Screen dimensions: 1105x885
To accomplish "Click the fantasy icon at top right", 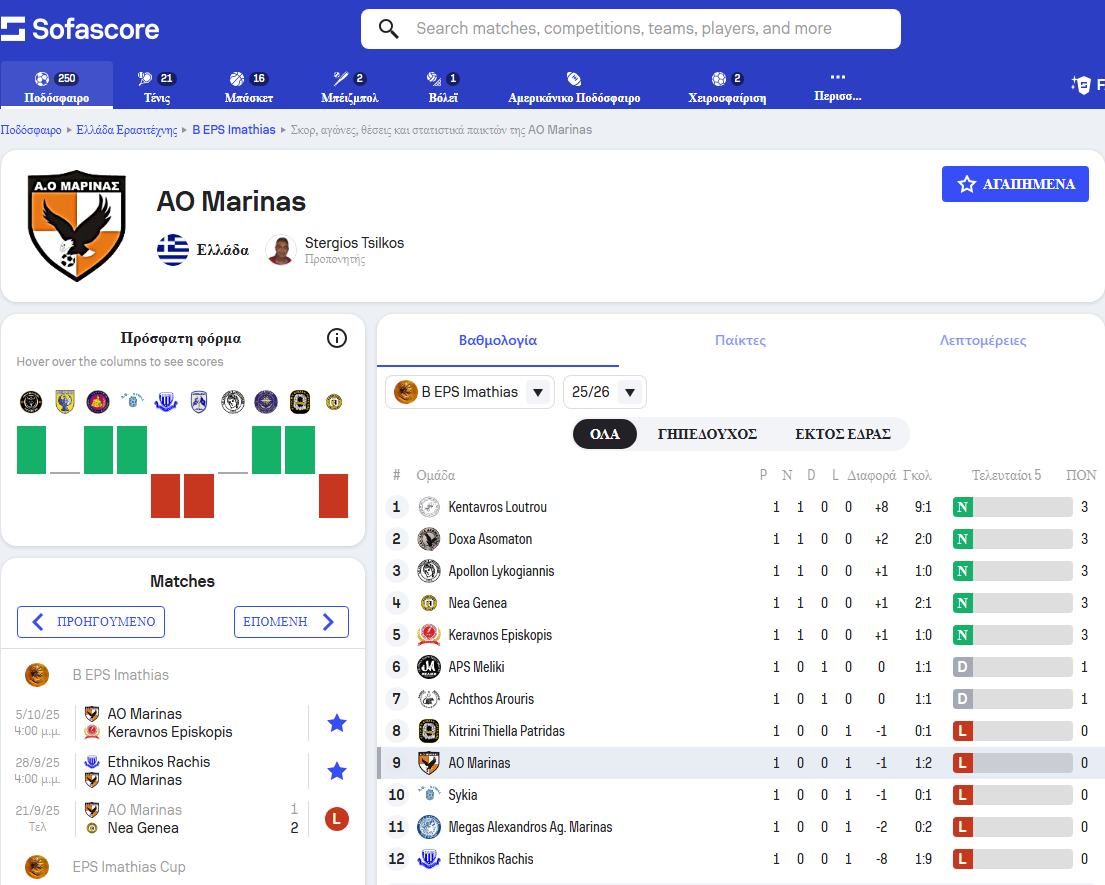I will click(1081, 85).
